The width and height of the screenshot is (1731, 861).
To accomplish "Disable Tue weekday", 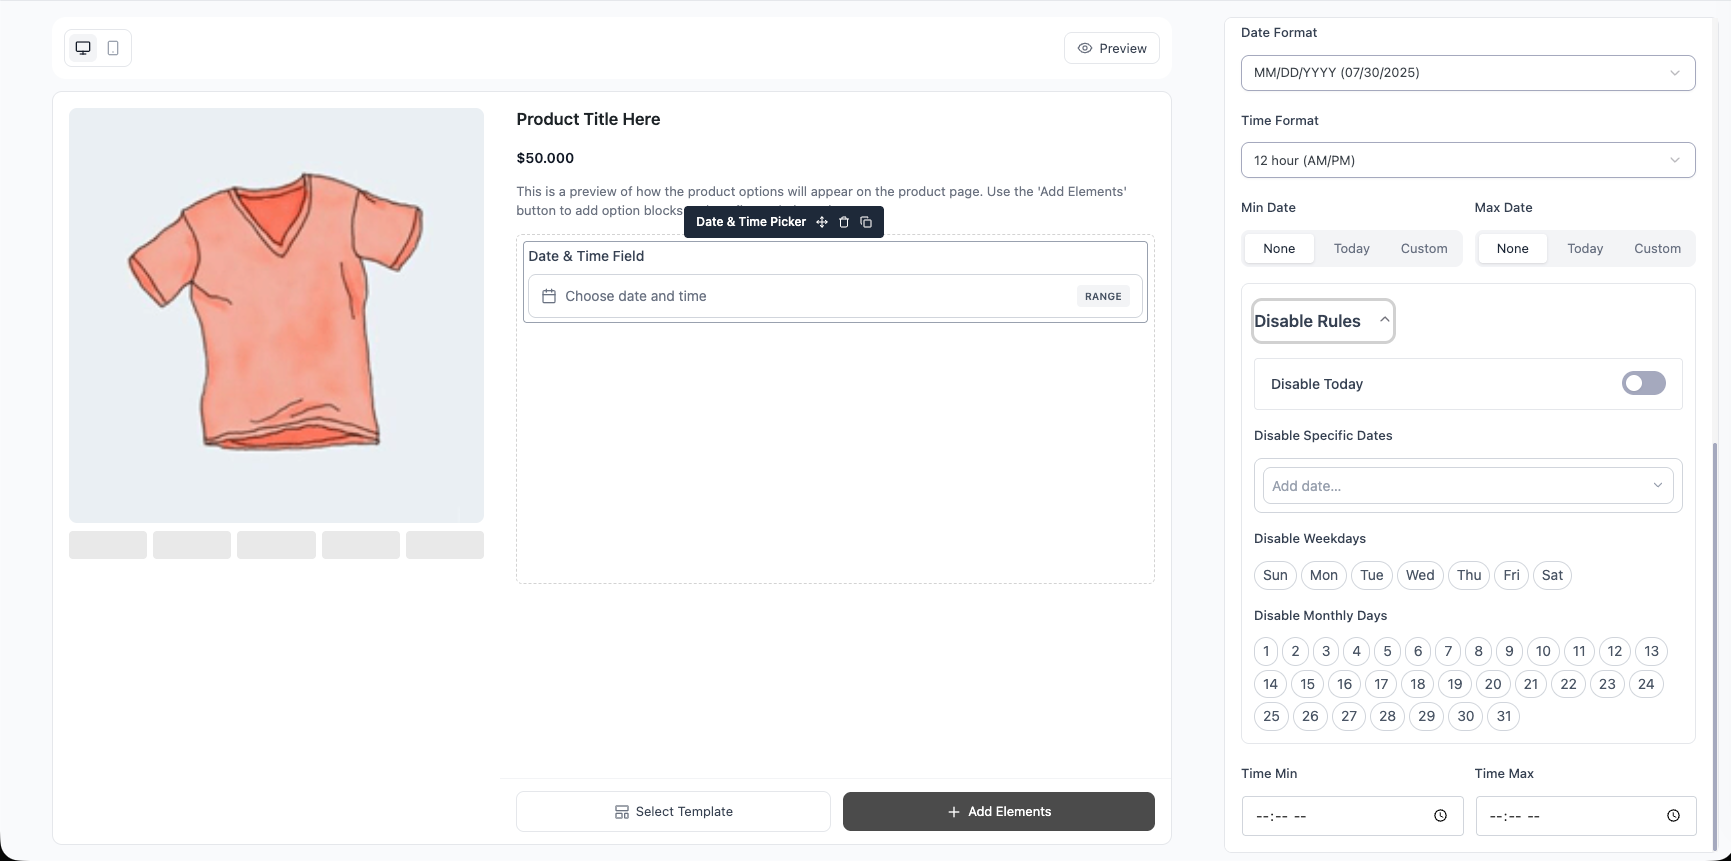I will (x=1372, y=575).
